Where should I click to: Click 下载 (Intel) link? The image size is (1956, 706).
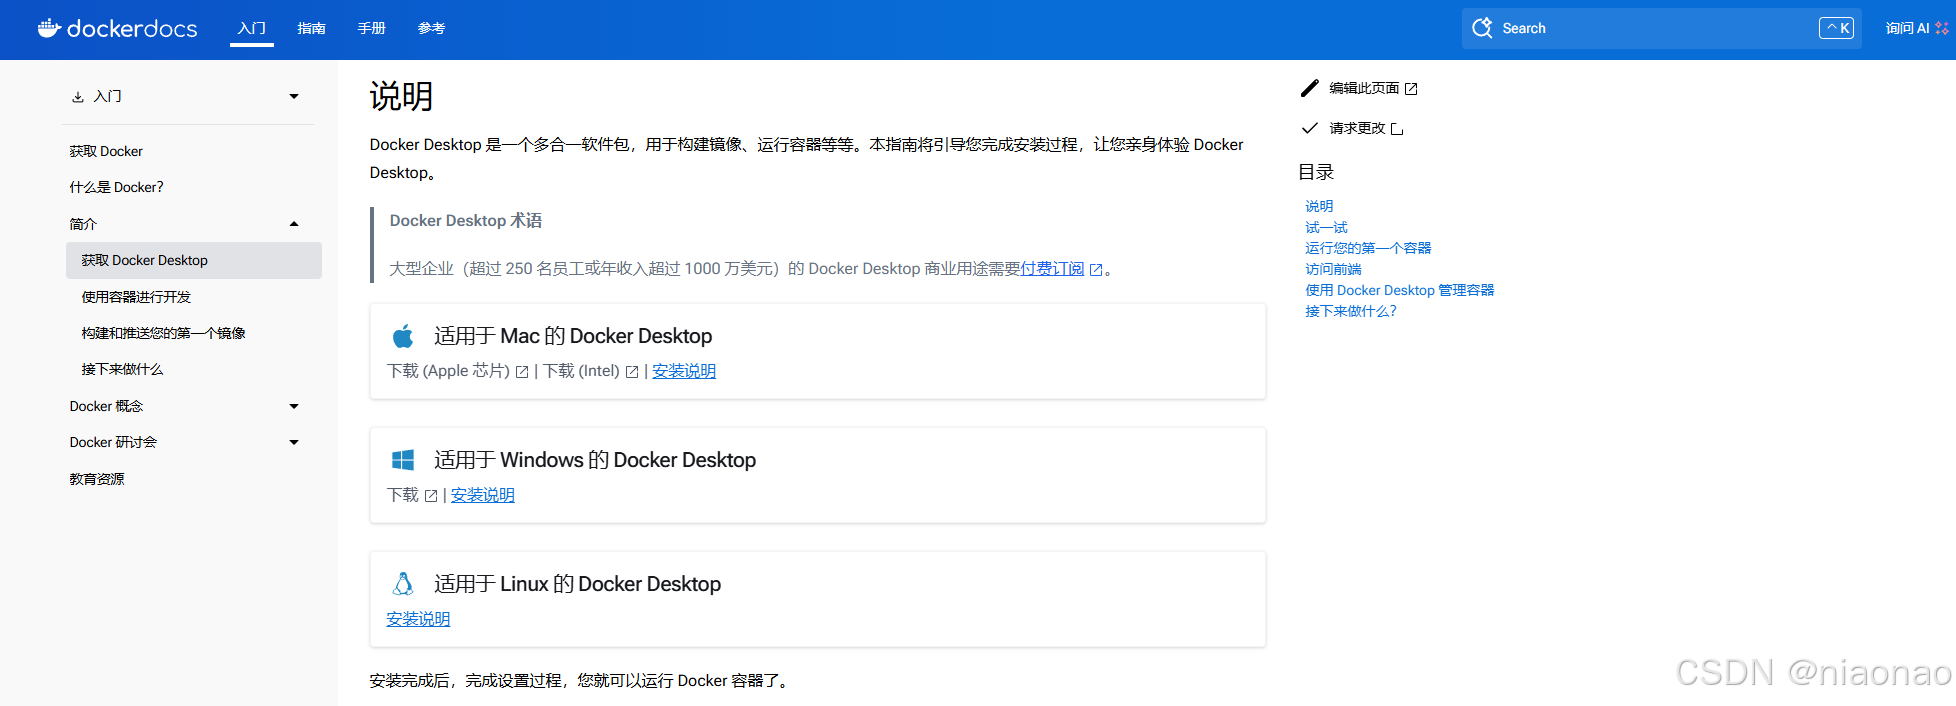coord(581,371)
